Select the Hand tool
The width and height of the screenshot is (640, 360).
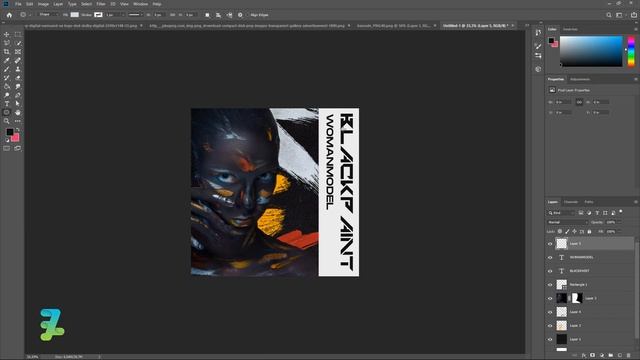[x=18, y=112]
